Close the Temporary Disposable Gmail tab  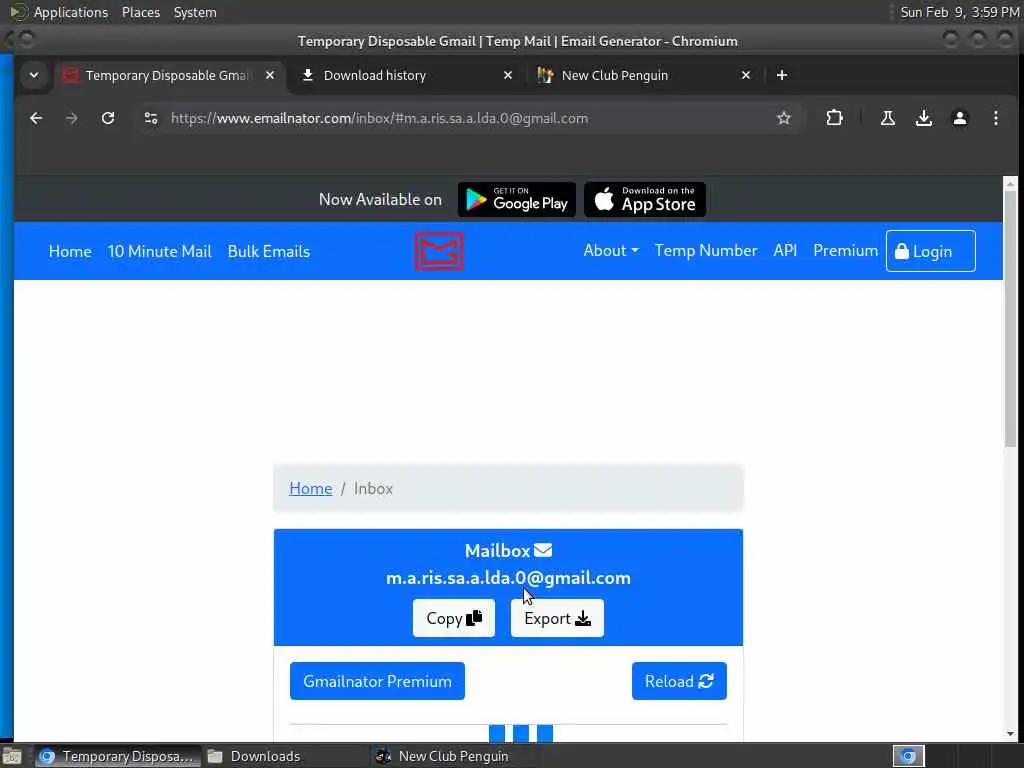[270, 75]
